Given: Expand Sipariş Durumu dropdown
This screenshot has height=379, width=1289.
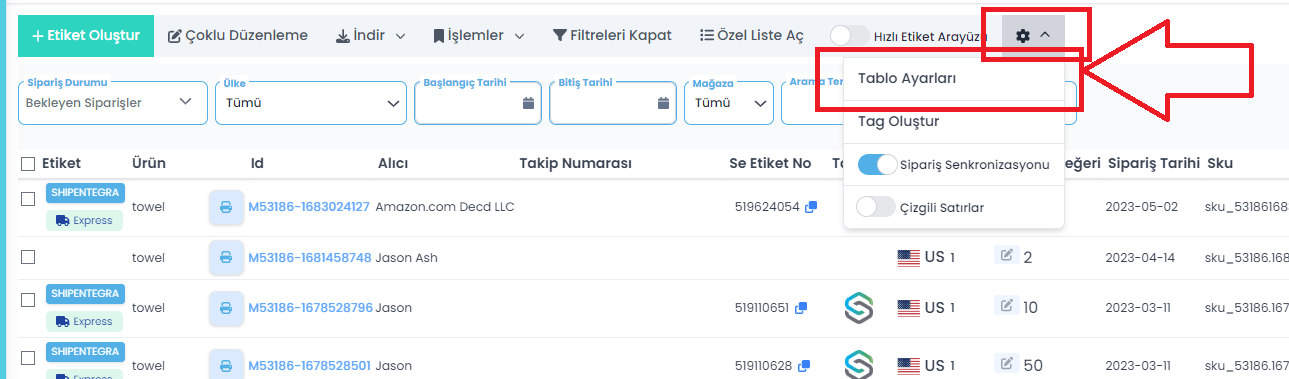Looking at the screenshot, I should 110,102.
